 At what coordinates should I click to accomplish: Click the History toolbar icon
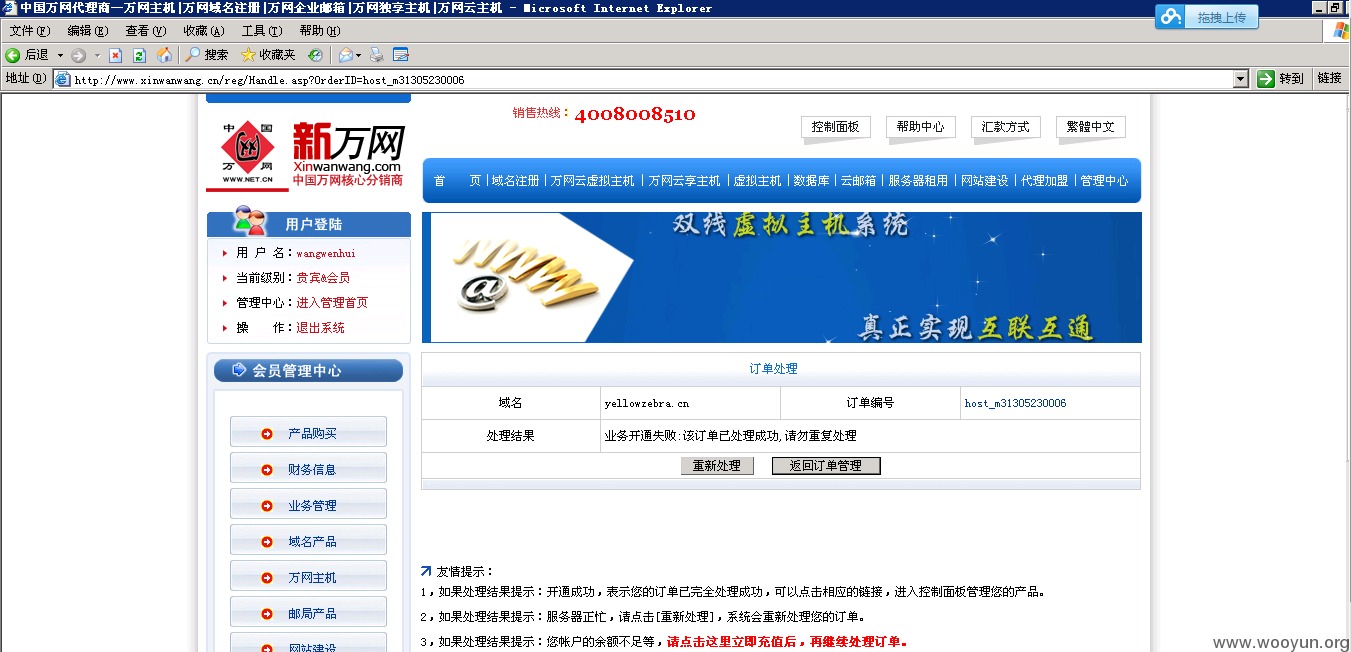tap(315, 55)
